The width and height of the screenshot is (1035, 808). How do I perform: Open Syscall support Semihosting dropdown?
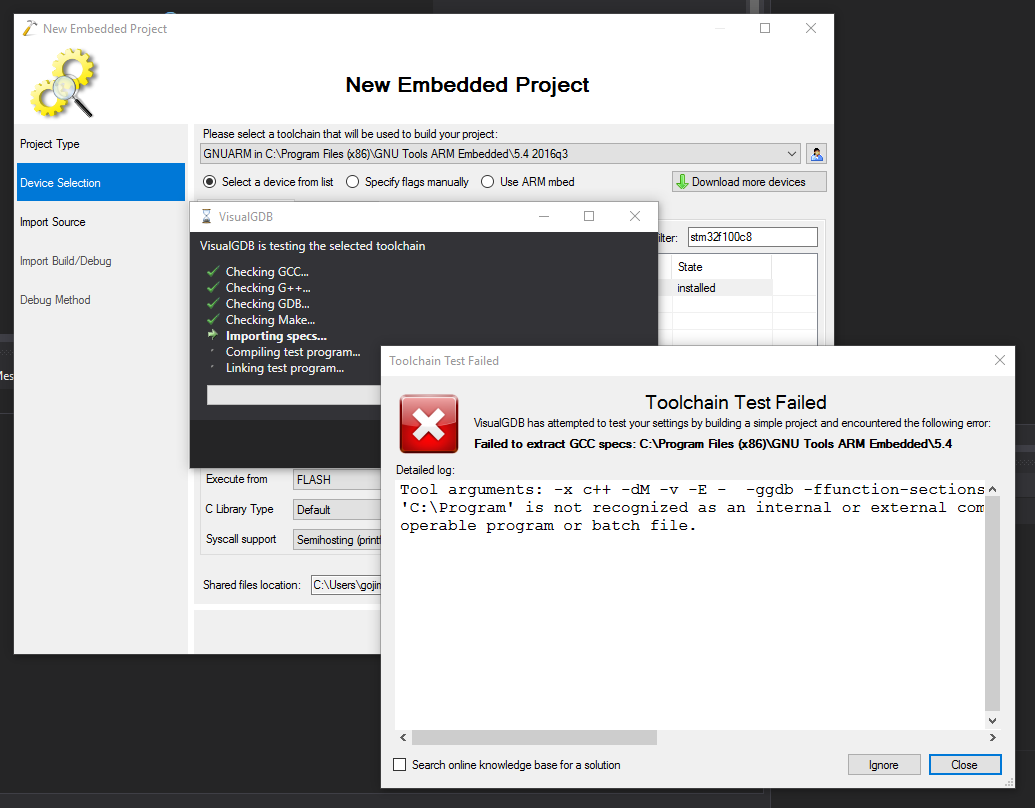coord(337,540)
